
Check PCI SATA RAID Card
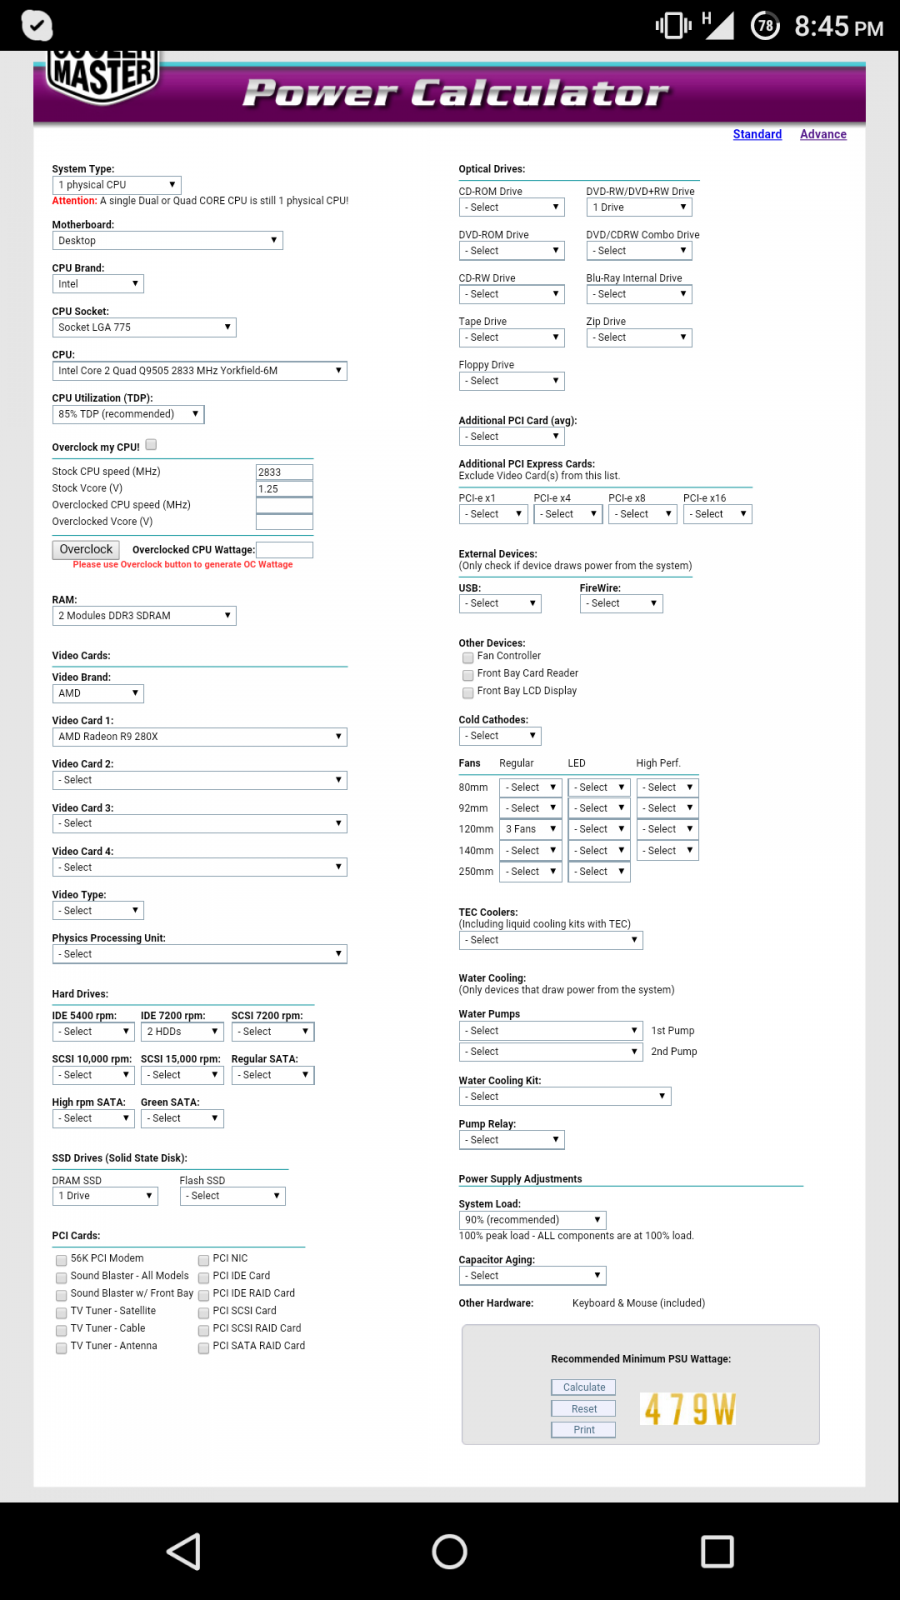pyautogui.click(x=203, y=1347)
